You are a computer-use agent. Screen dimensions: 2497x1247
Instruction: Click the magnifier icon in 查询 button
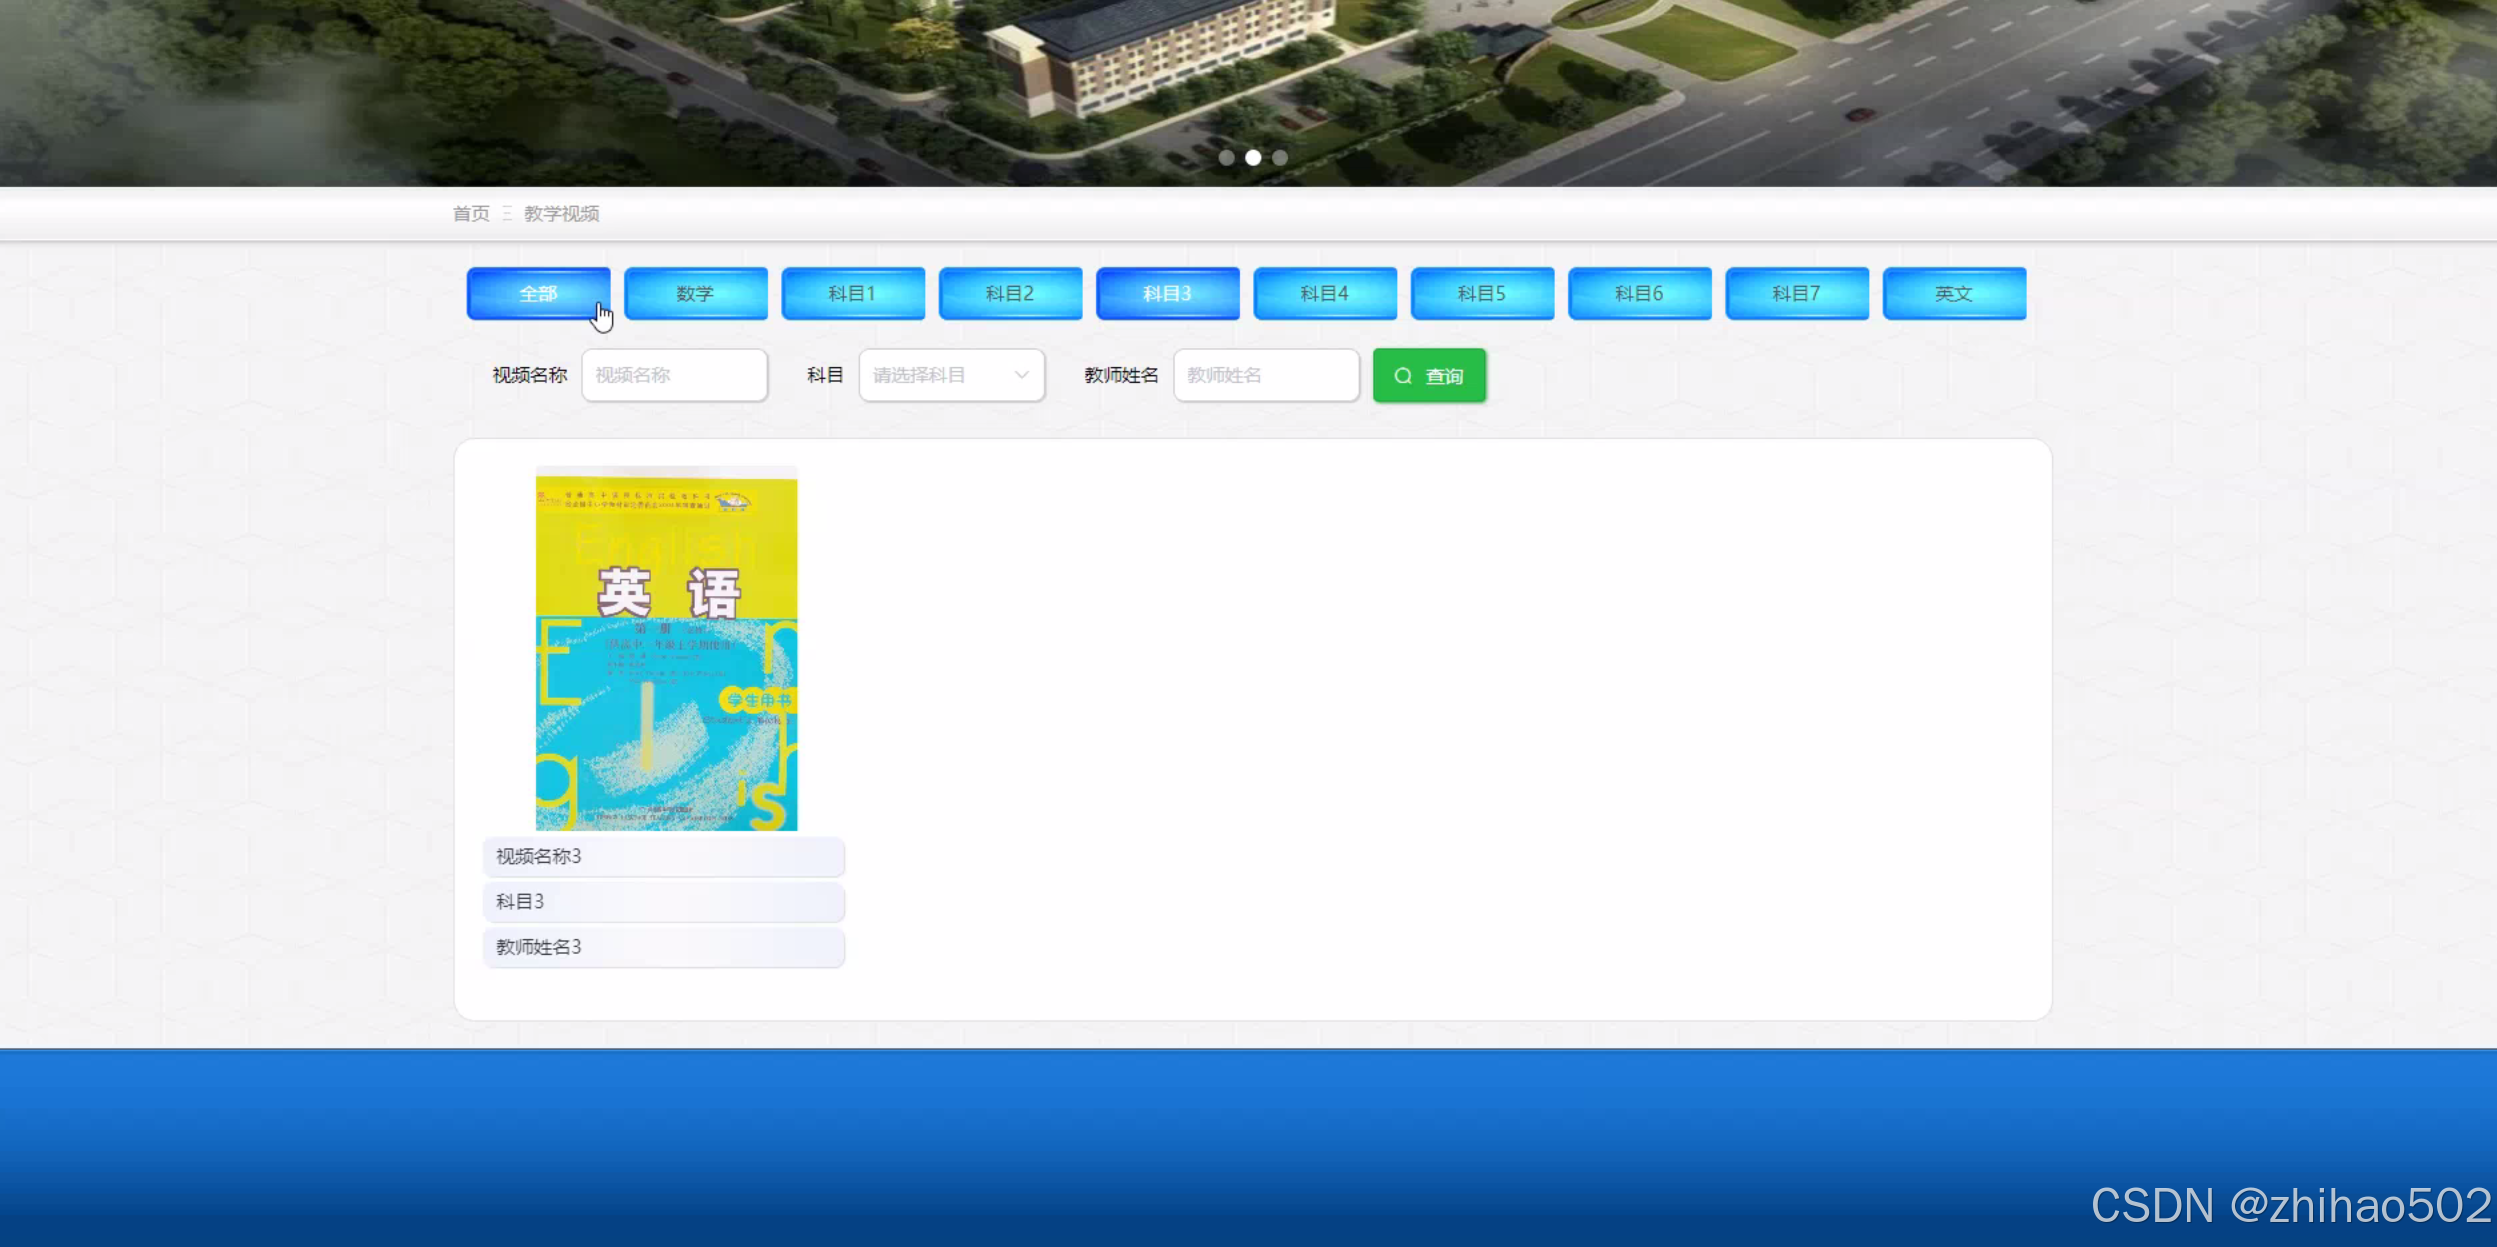[1403, 376]
